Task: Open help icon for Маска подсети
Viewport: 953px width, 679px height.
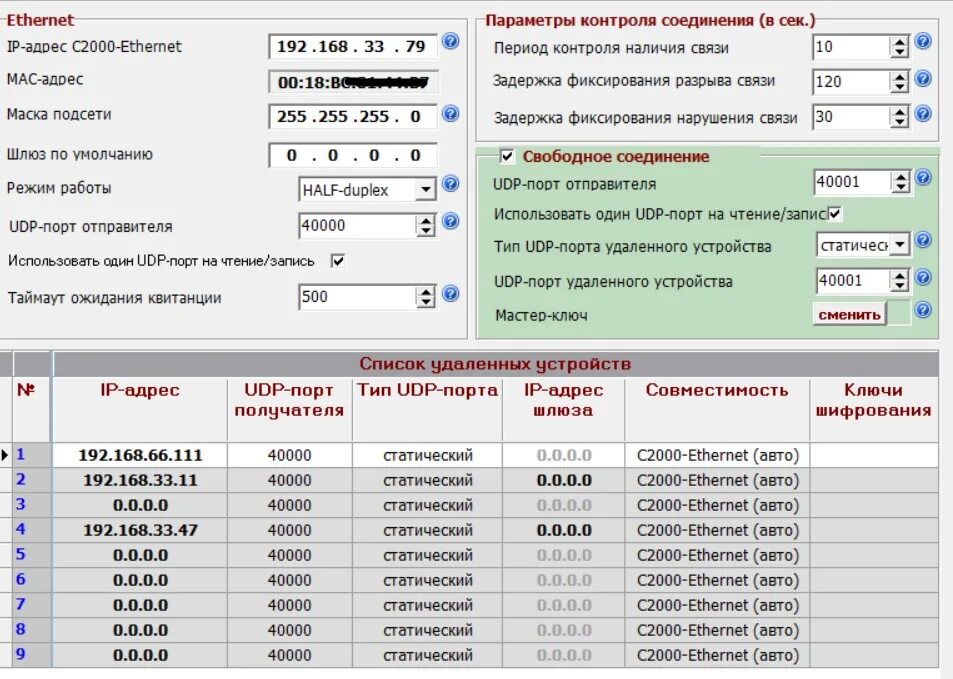Action: click(x=450, y=113)
